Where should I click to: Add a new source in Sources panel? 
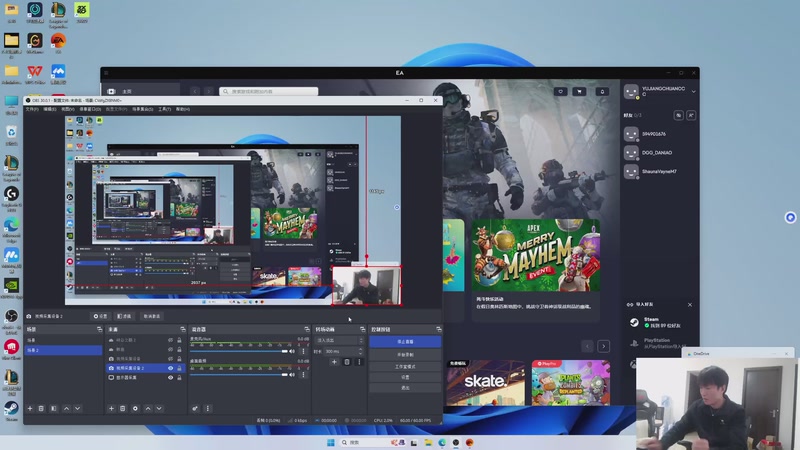click(x=111, y=409)
